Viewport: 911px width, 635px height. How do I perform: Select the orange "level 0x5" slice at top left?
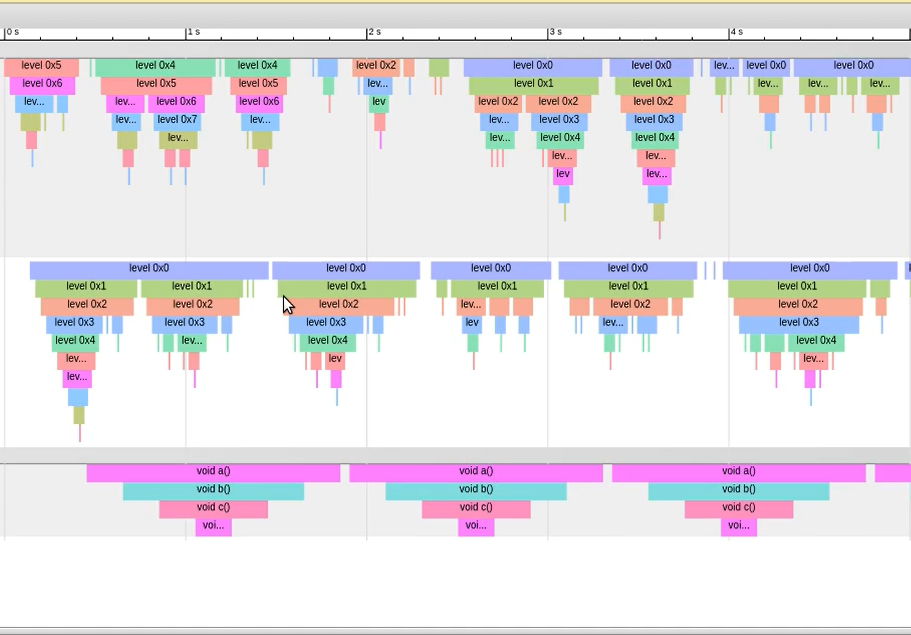[x=41, y=66]
